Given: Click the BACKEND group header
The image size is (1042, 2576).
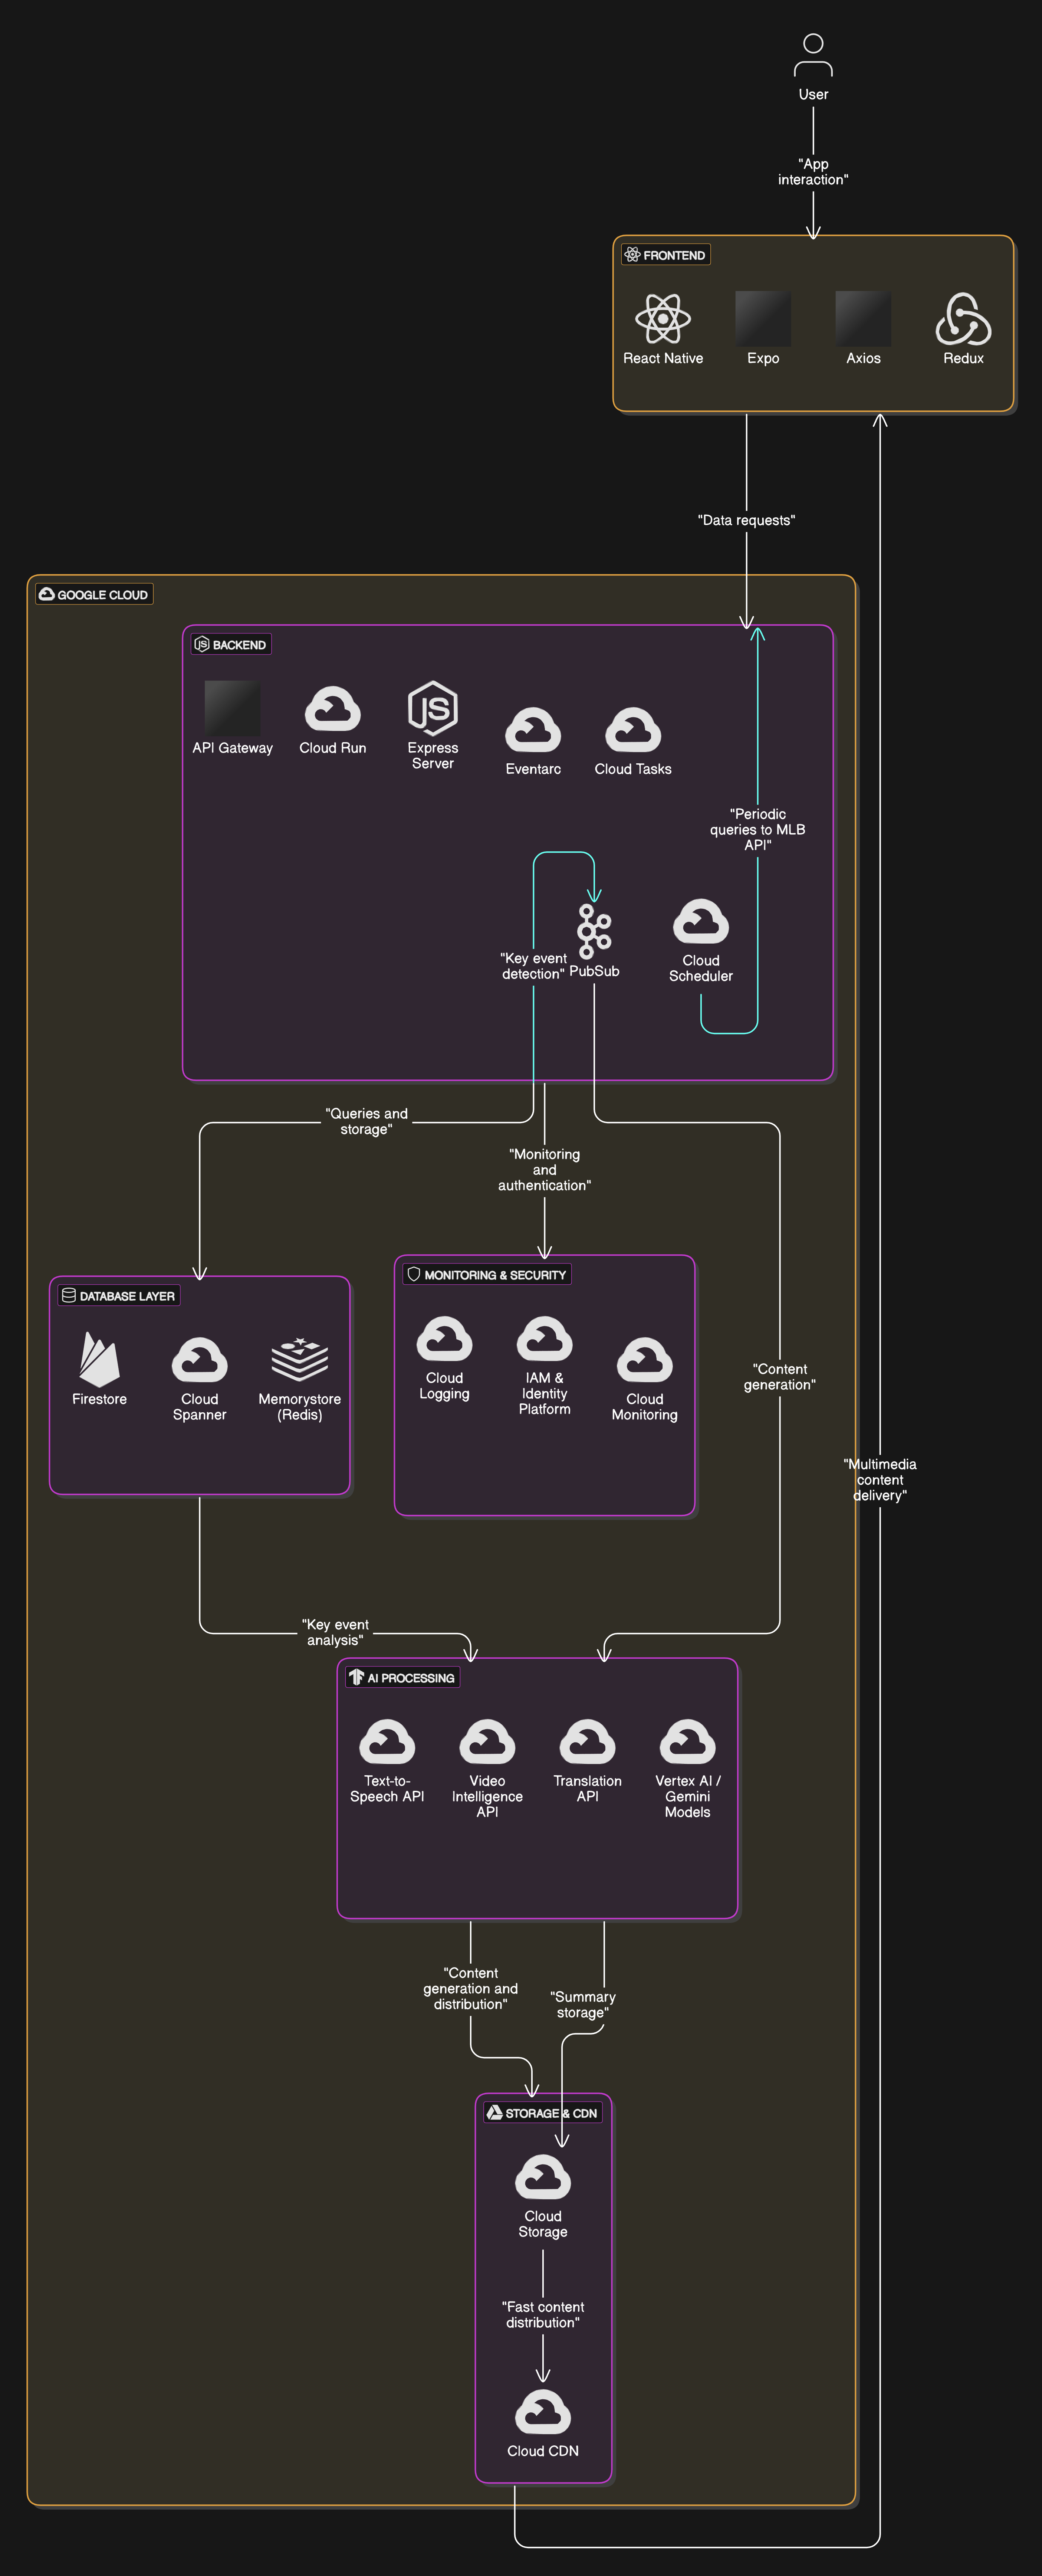Looking at the screenshot, I should [231, 645].
